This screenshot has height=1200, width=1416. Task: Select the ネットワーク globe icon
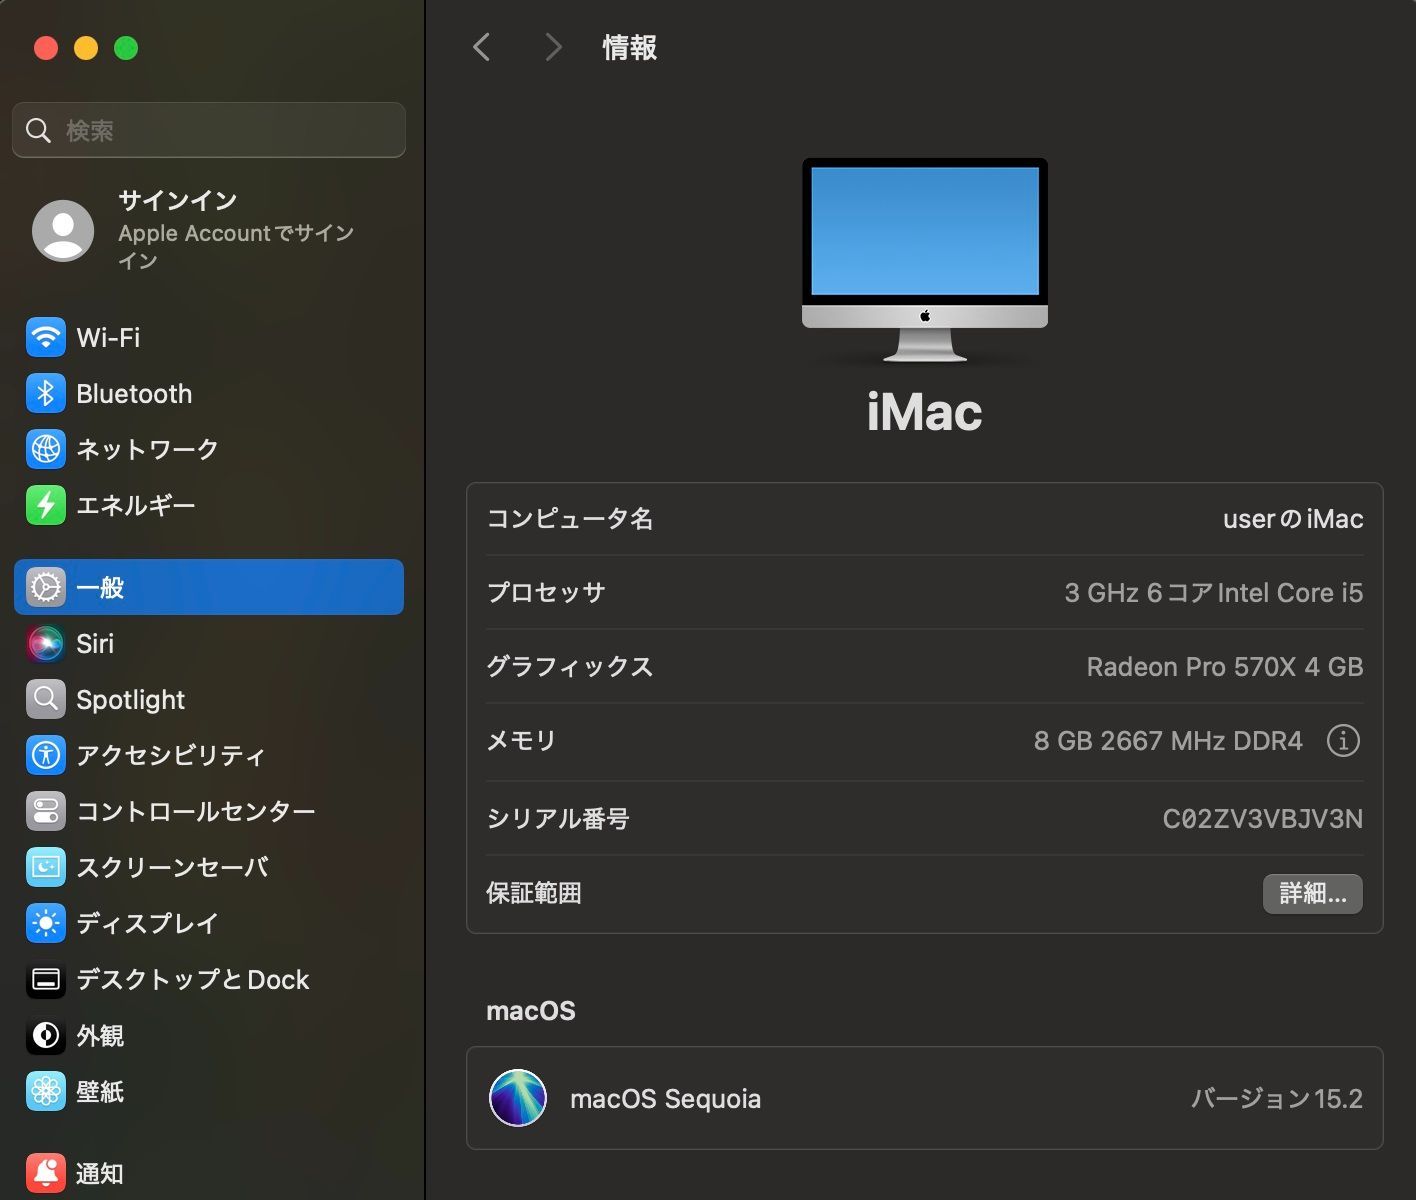[x=46, y=450]
